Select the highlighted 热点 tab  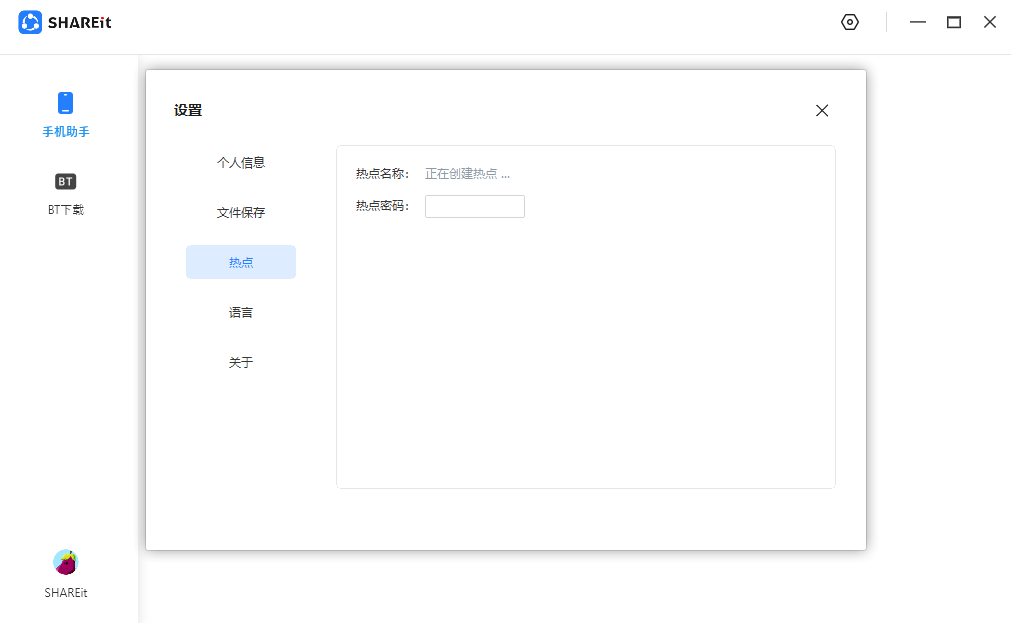(x=241, y=261)
